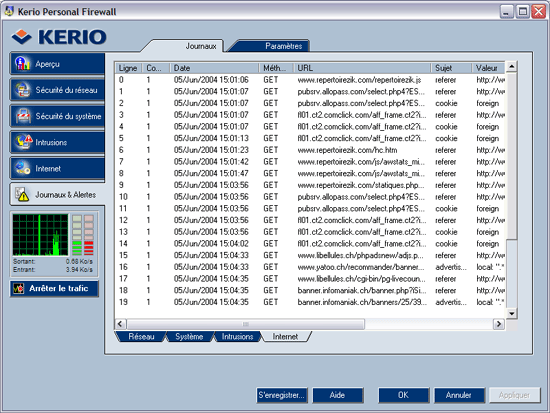Screen dimensions: 550x413
Task: Sort by the Sujet column header
Action: pyautogui.click(x=451, y=68)
